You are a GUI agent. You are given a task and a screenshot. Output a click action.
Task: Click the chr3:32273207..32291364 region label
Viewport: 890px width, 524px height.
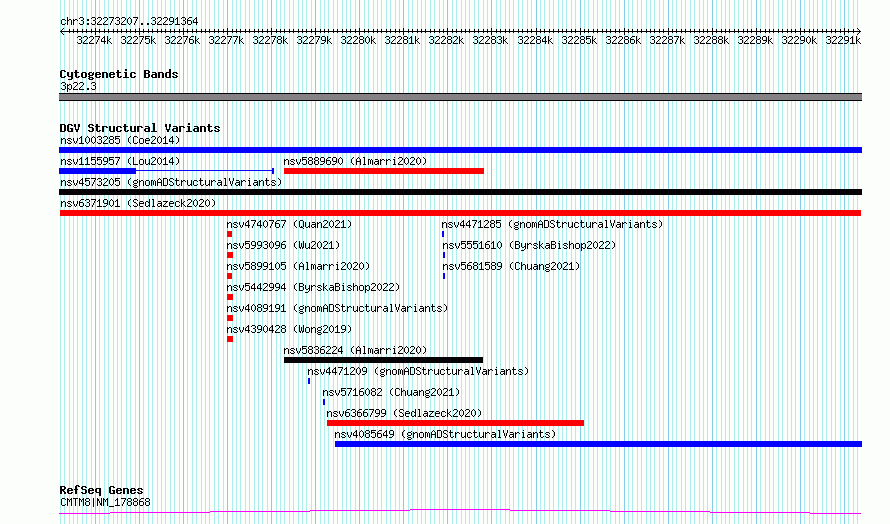129,21
